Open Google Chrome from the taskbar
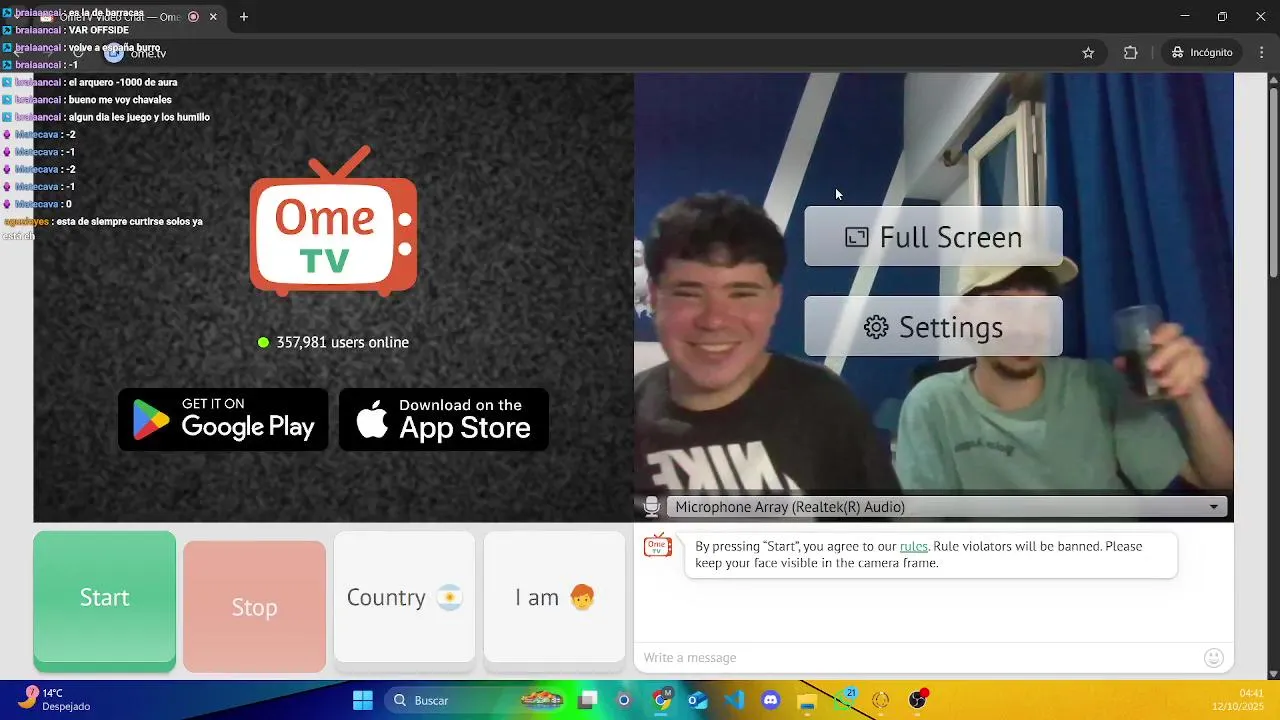 click(662, 700)
